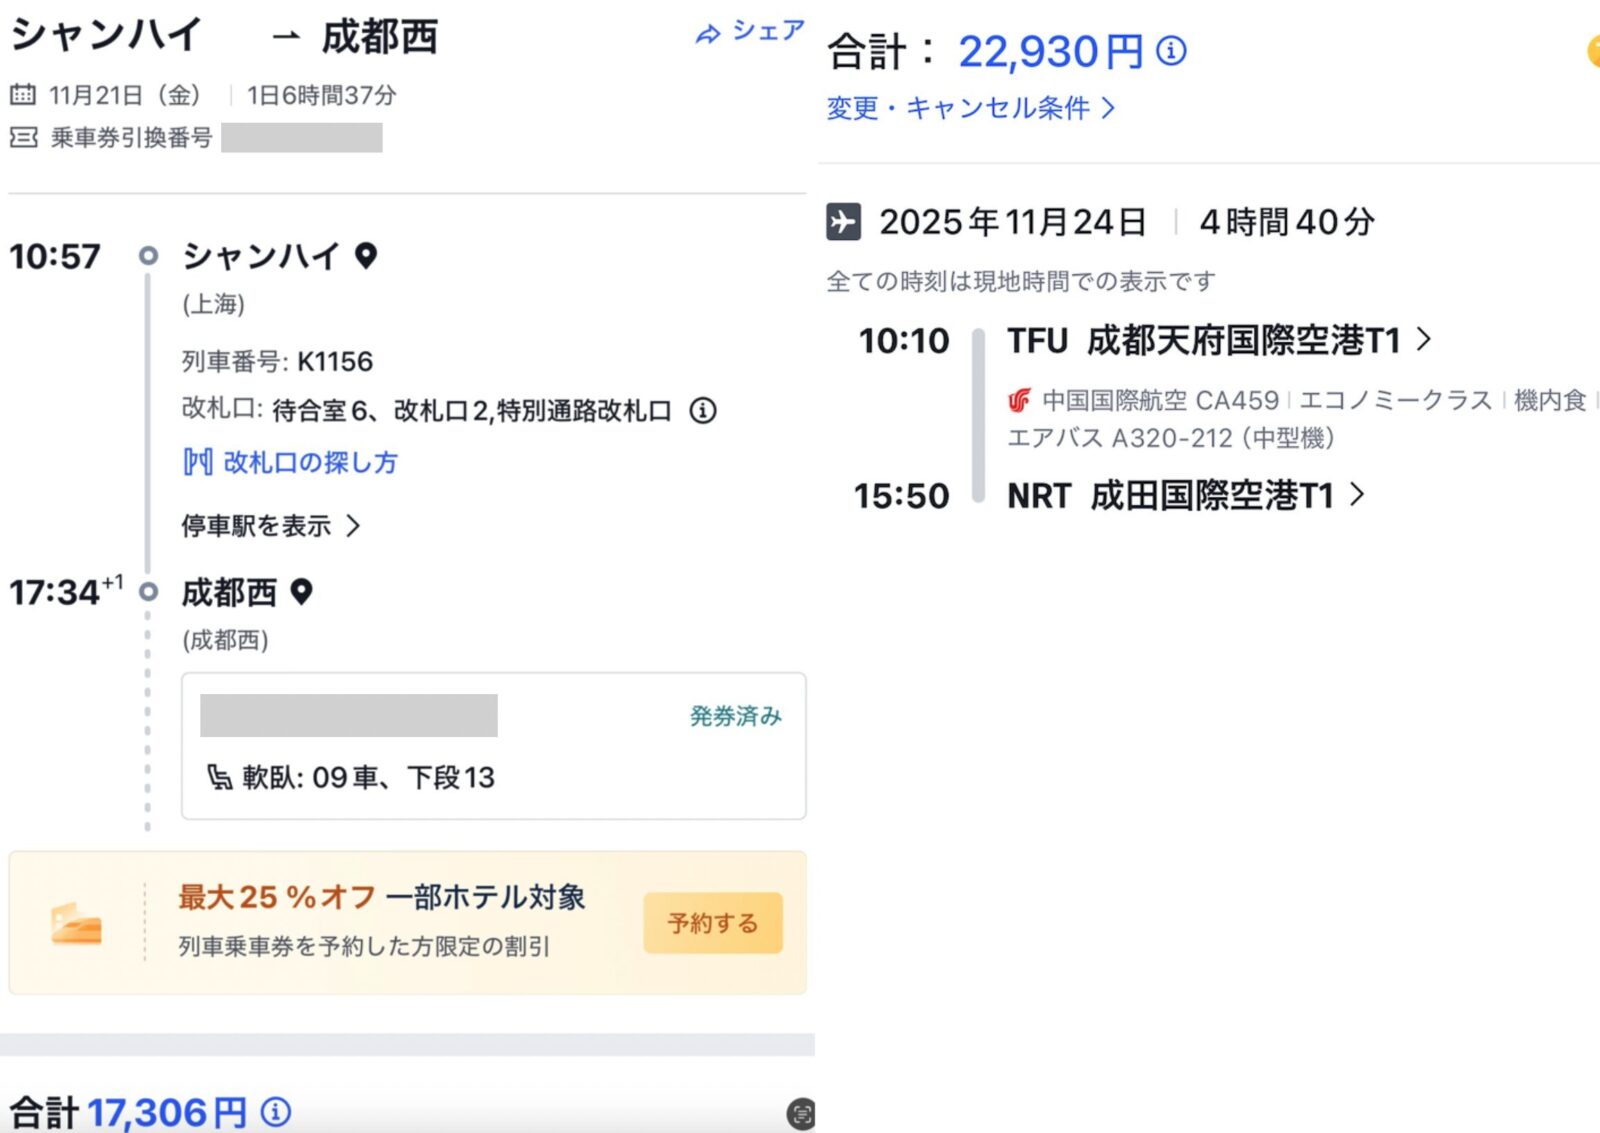The image size is (1600, 1133).
Task: Tap info icon beside 22,930 yen total
Action: click(x=1171, y=50)
